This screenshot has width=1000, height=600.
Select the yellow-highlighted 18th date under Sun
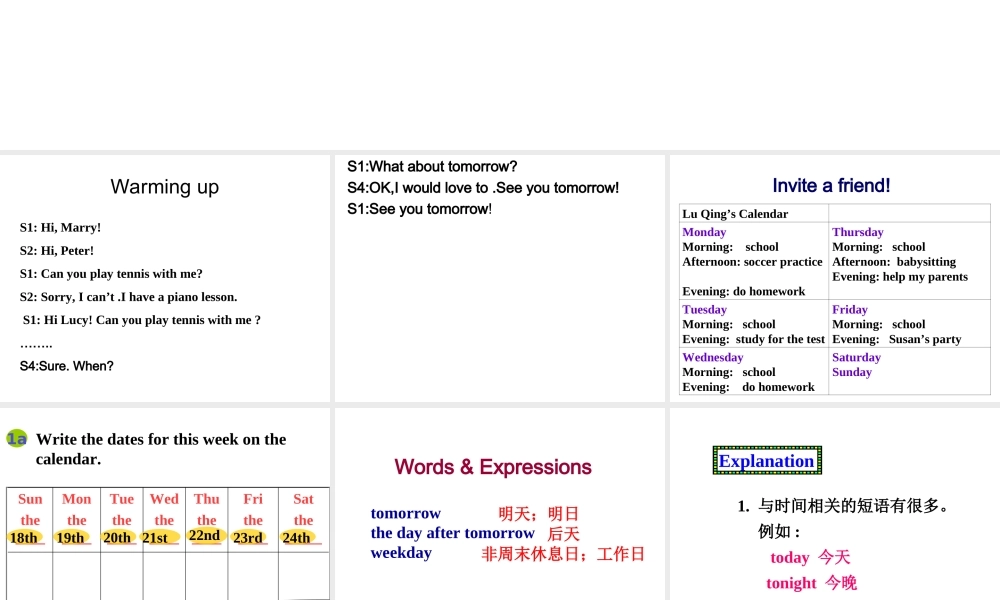24,538
